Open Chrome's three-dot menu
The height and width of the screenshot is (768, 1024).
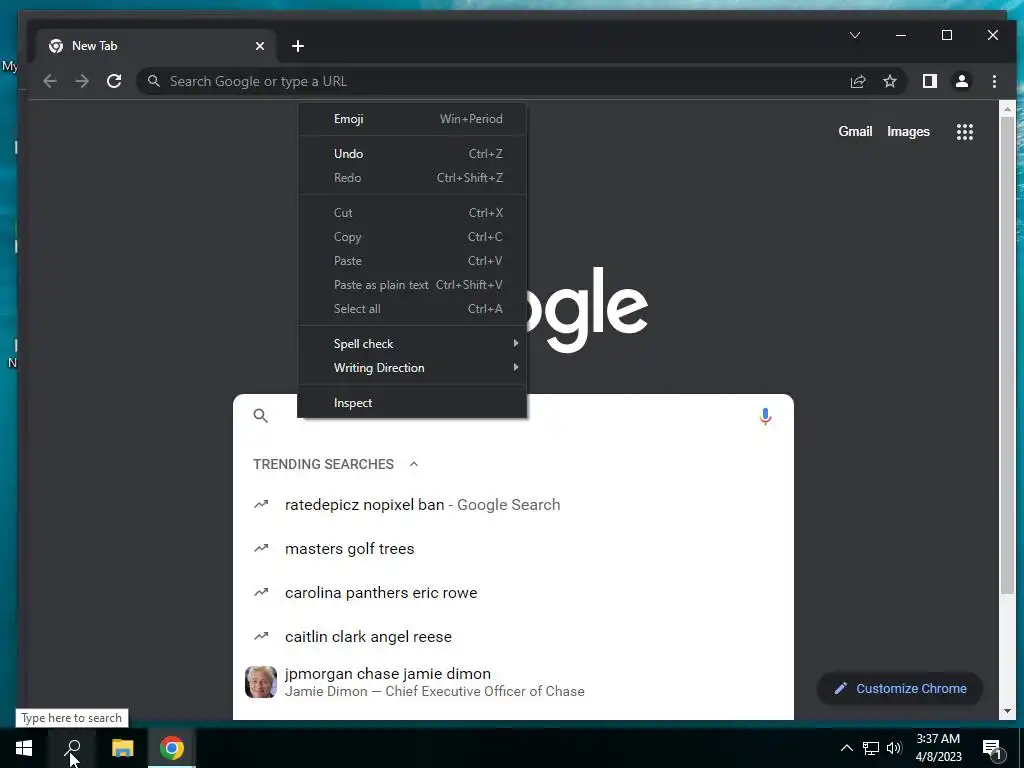pos(994,81)
